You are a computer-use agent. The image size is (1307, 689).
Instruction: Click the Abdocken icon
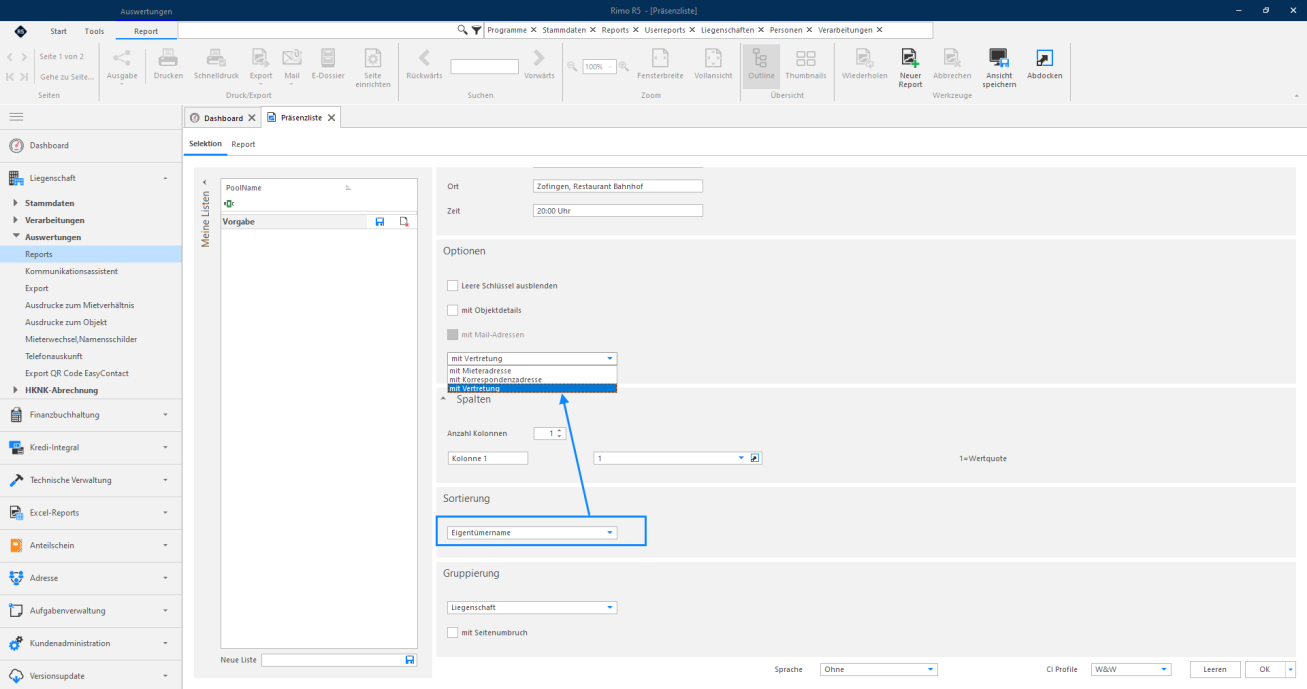pyautogui.click(x=1044, y=58)
